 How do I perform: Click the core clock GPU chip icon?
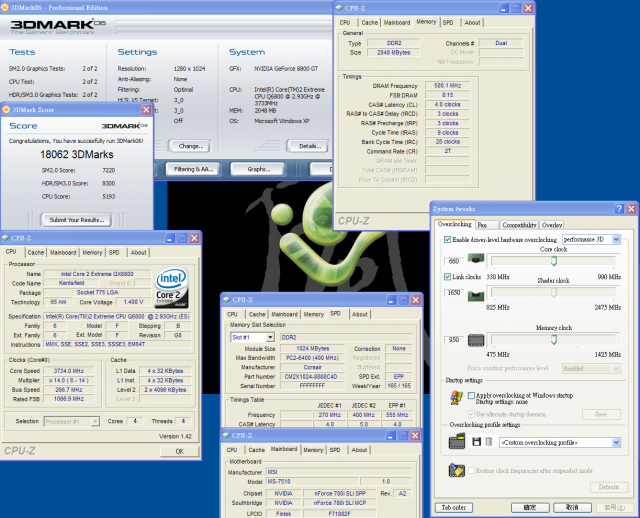[476, 259]
